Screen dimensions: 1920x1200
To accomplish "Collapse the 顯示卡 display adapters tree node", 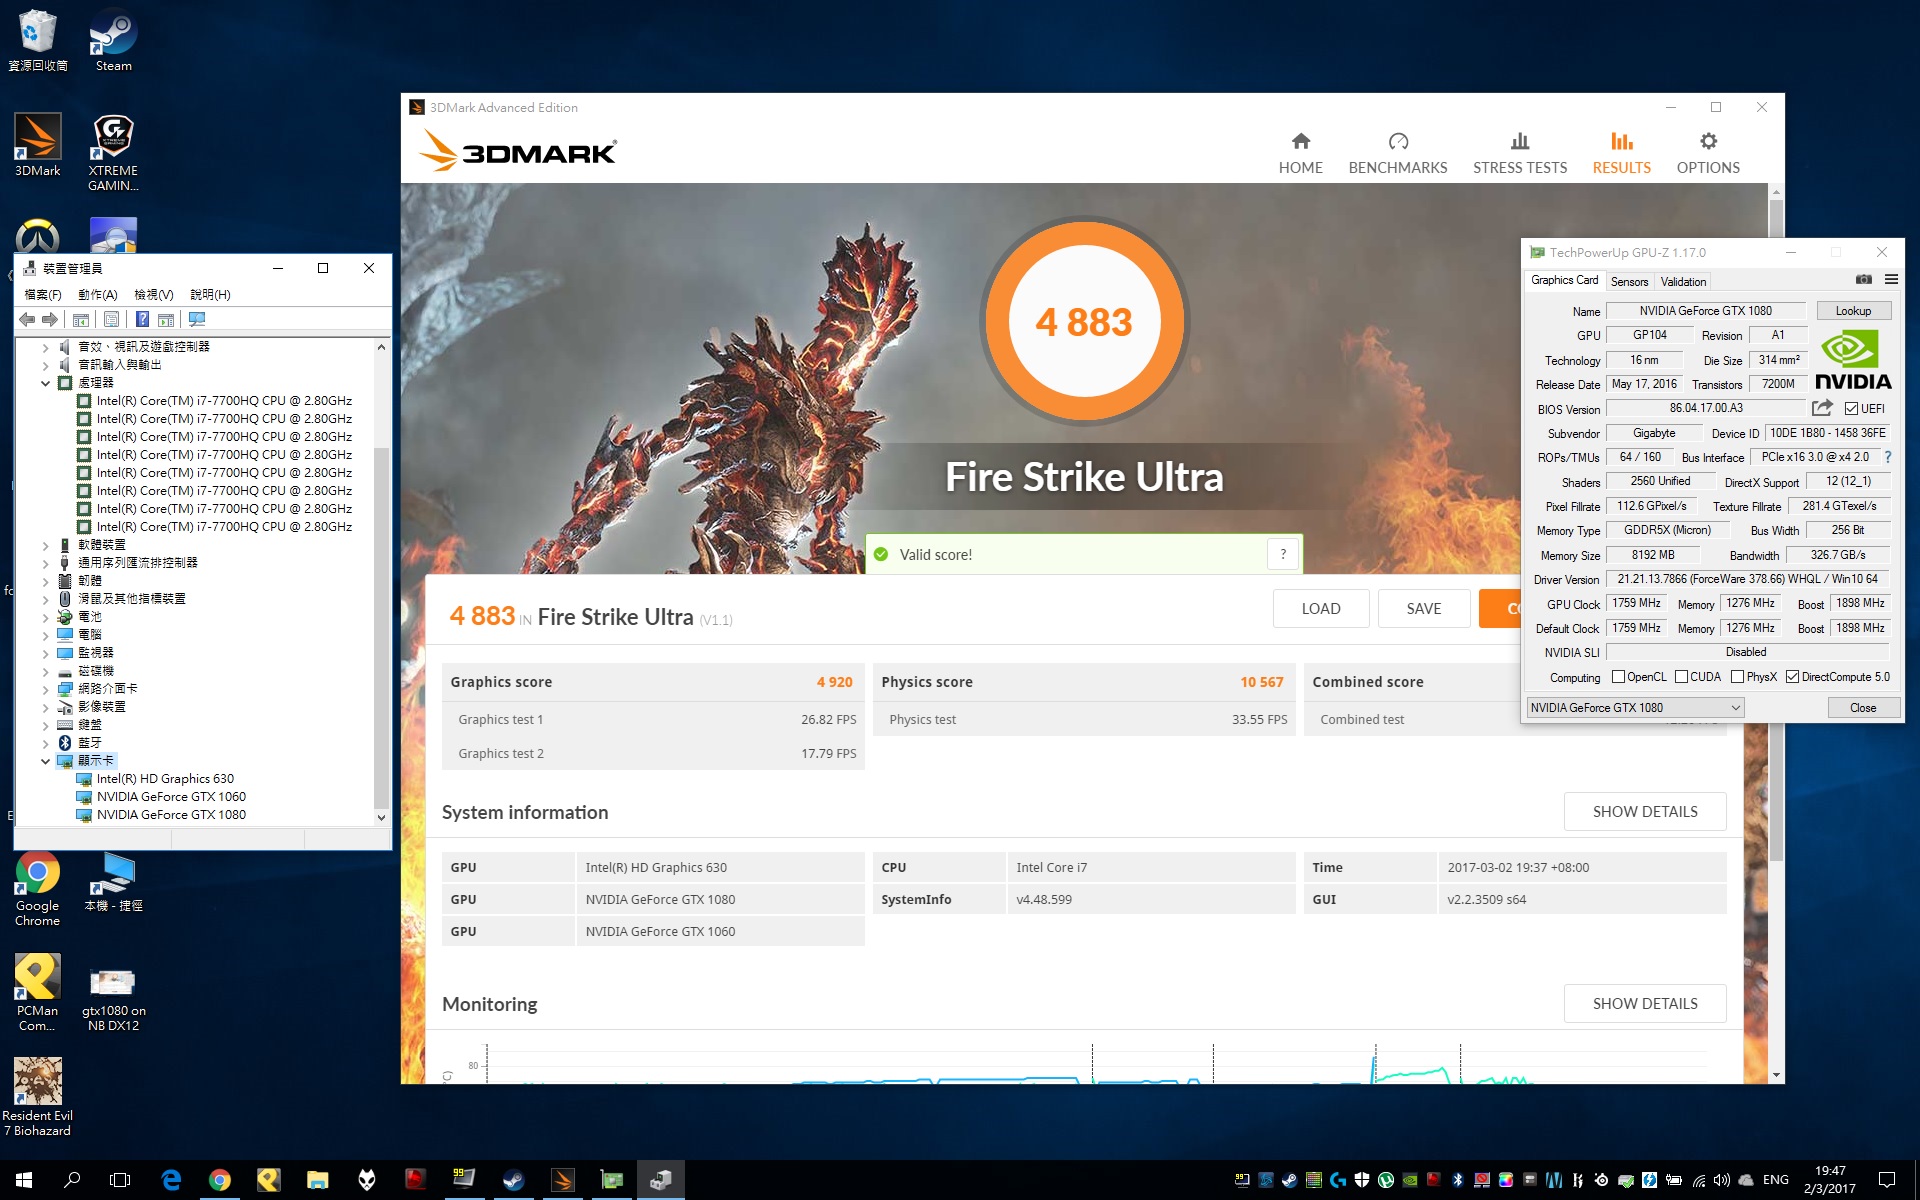I will click(45, 761).
